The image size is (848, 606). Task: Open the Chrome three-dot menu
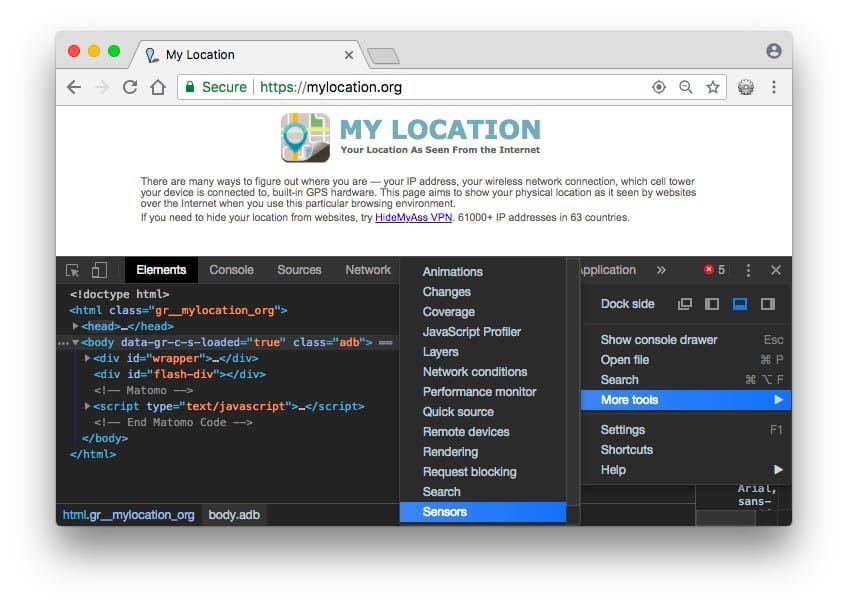[x=774, y=87]
